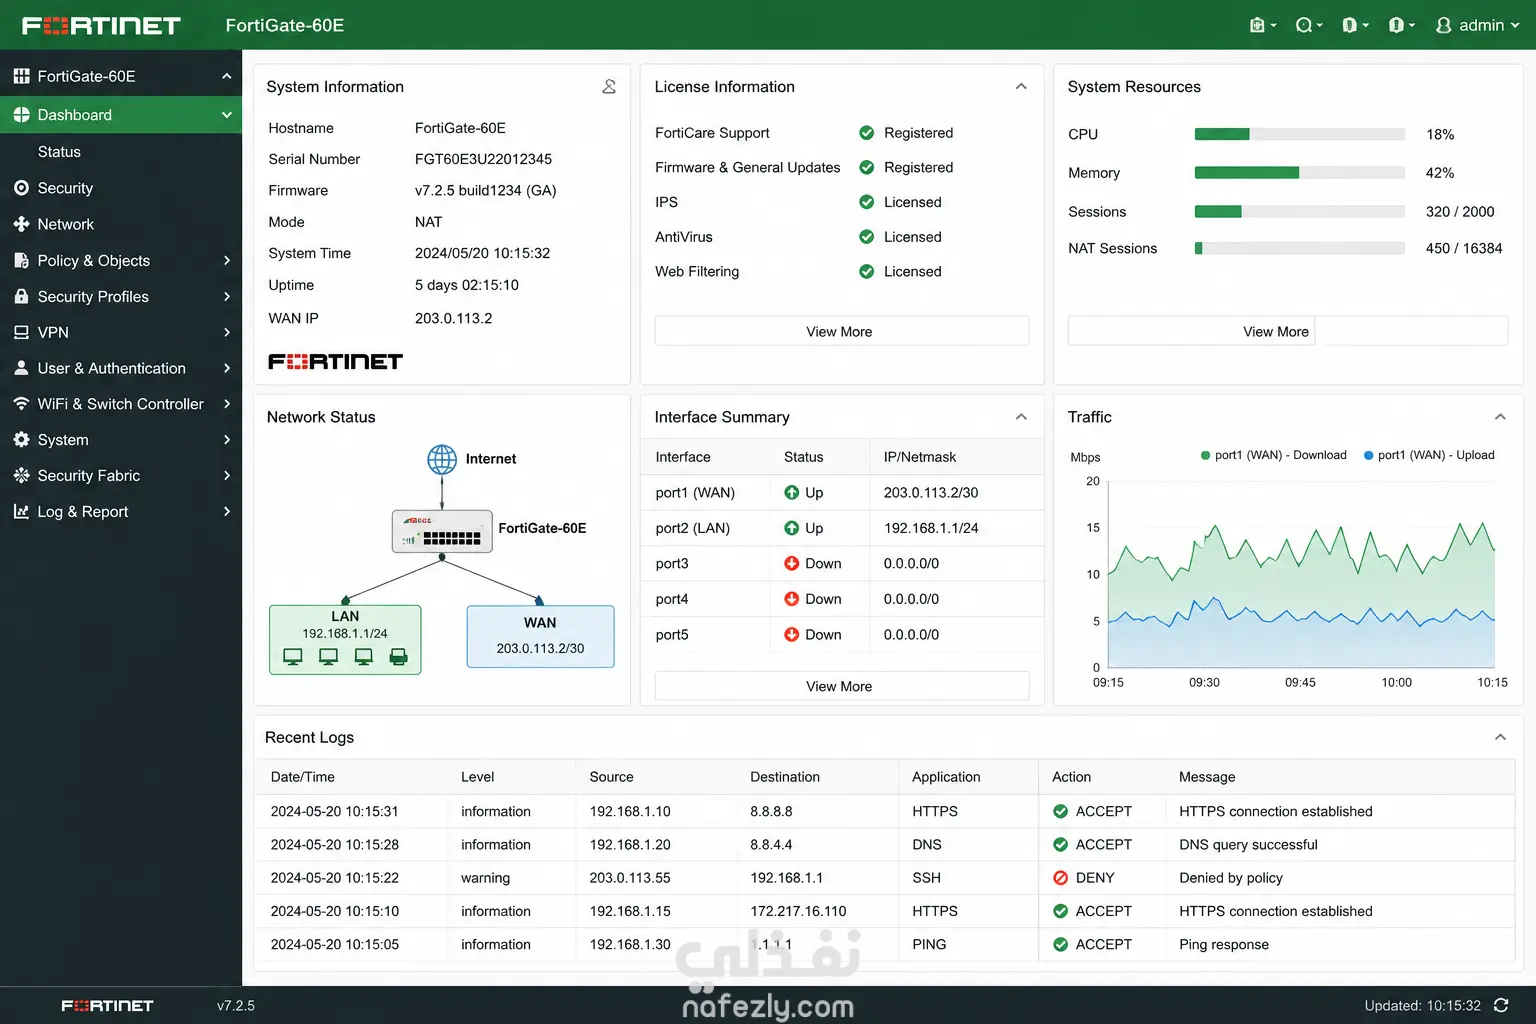
Task: Toggle the port1 (WAN) Download legend series
Action: [x=1273, y=455]
